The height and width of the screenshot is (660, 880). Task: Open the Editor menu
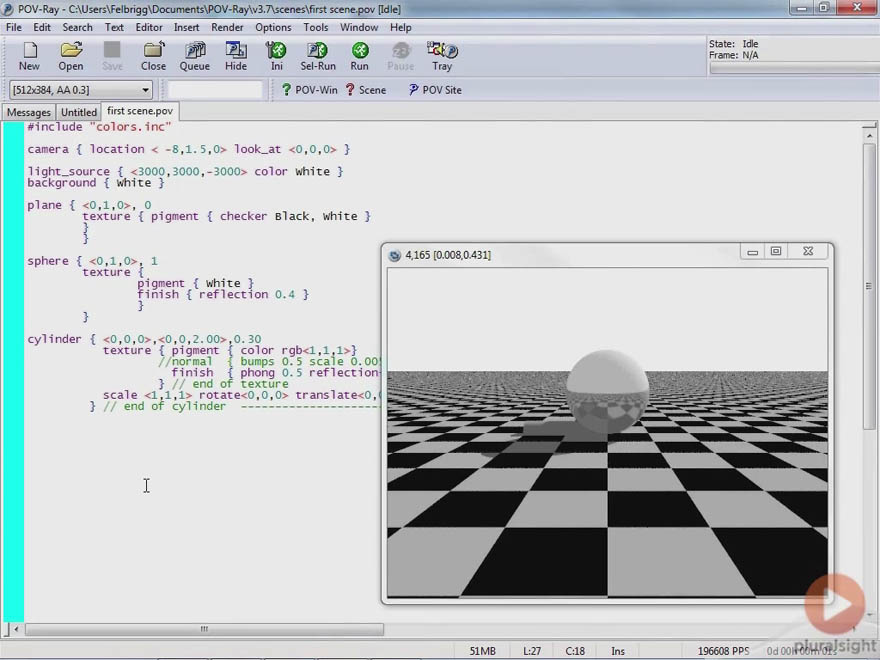(x=149, y=27)
